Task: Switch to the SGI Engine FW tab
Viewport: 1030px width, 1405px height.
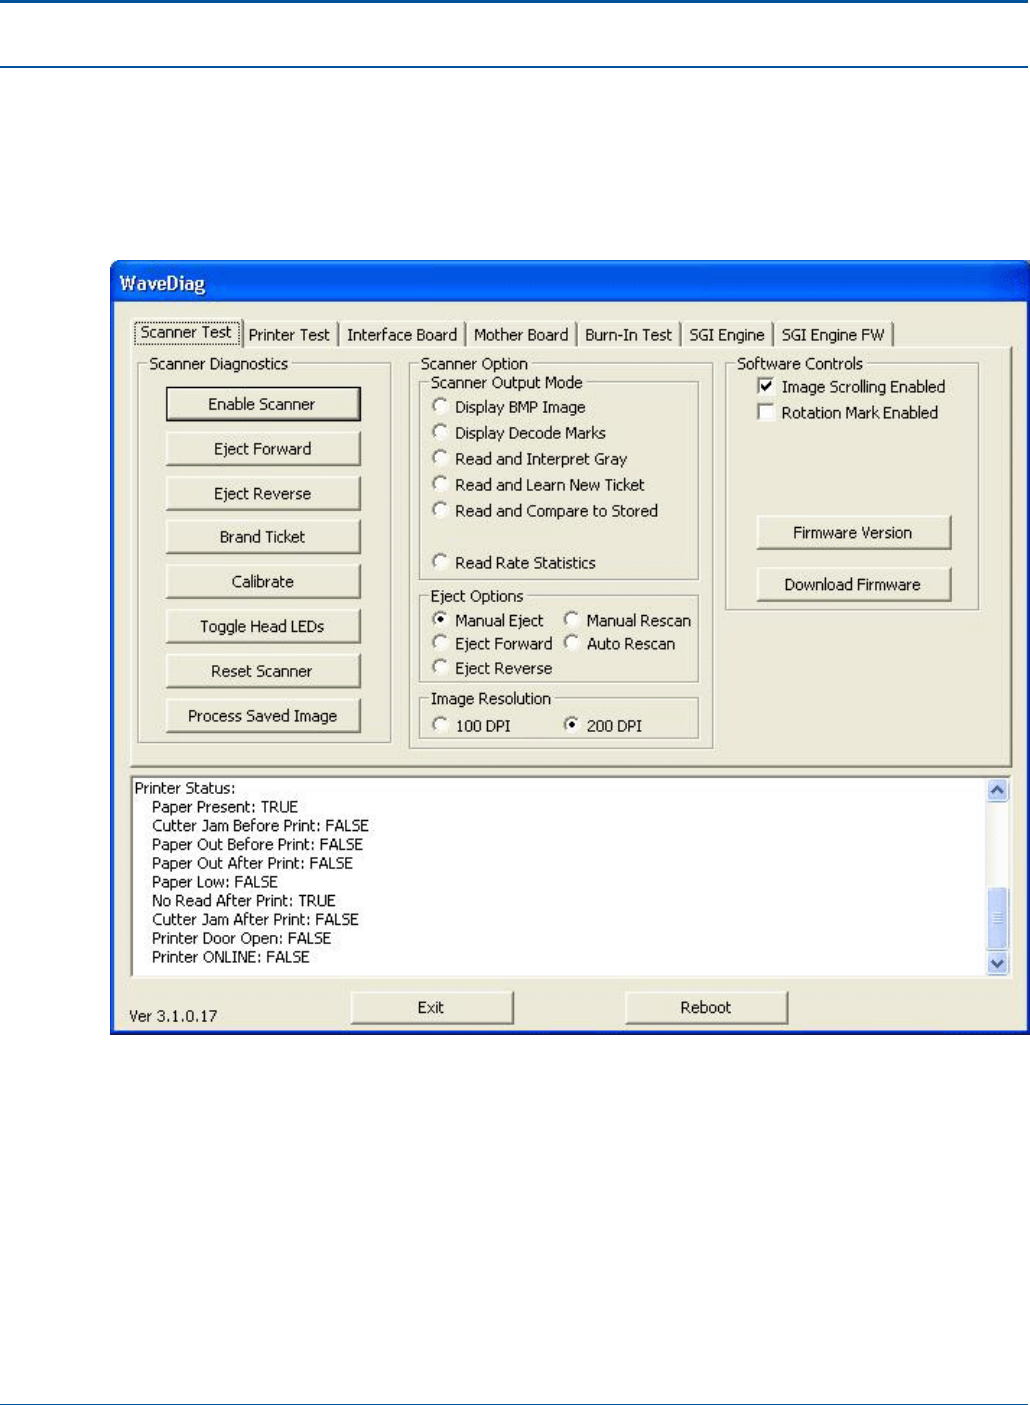Action: (x=833, y=335)
